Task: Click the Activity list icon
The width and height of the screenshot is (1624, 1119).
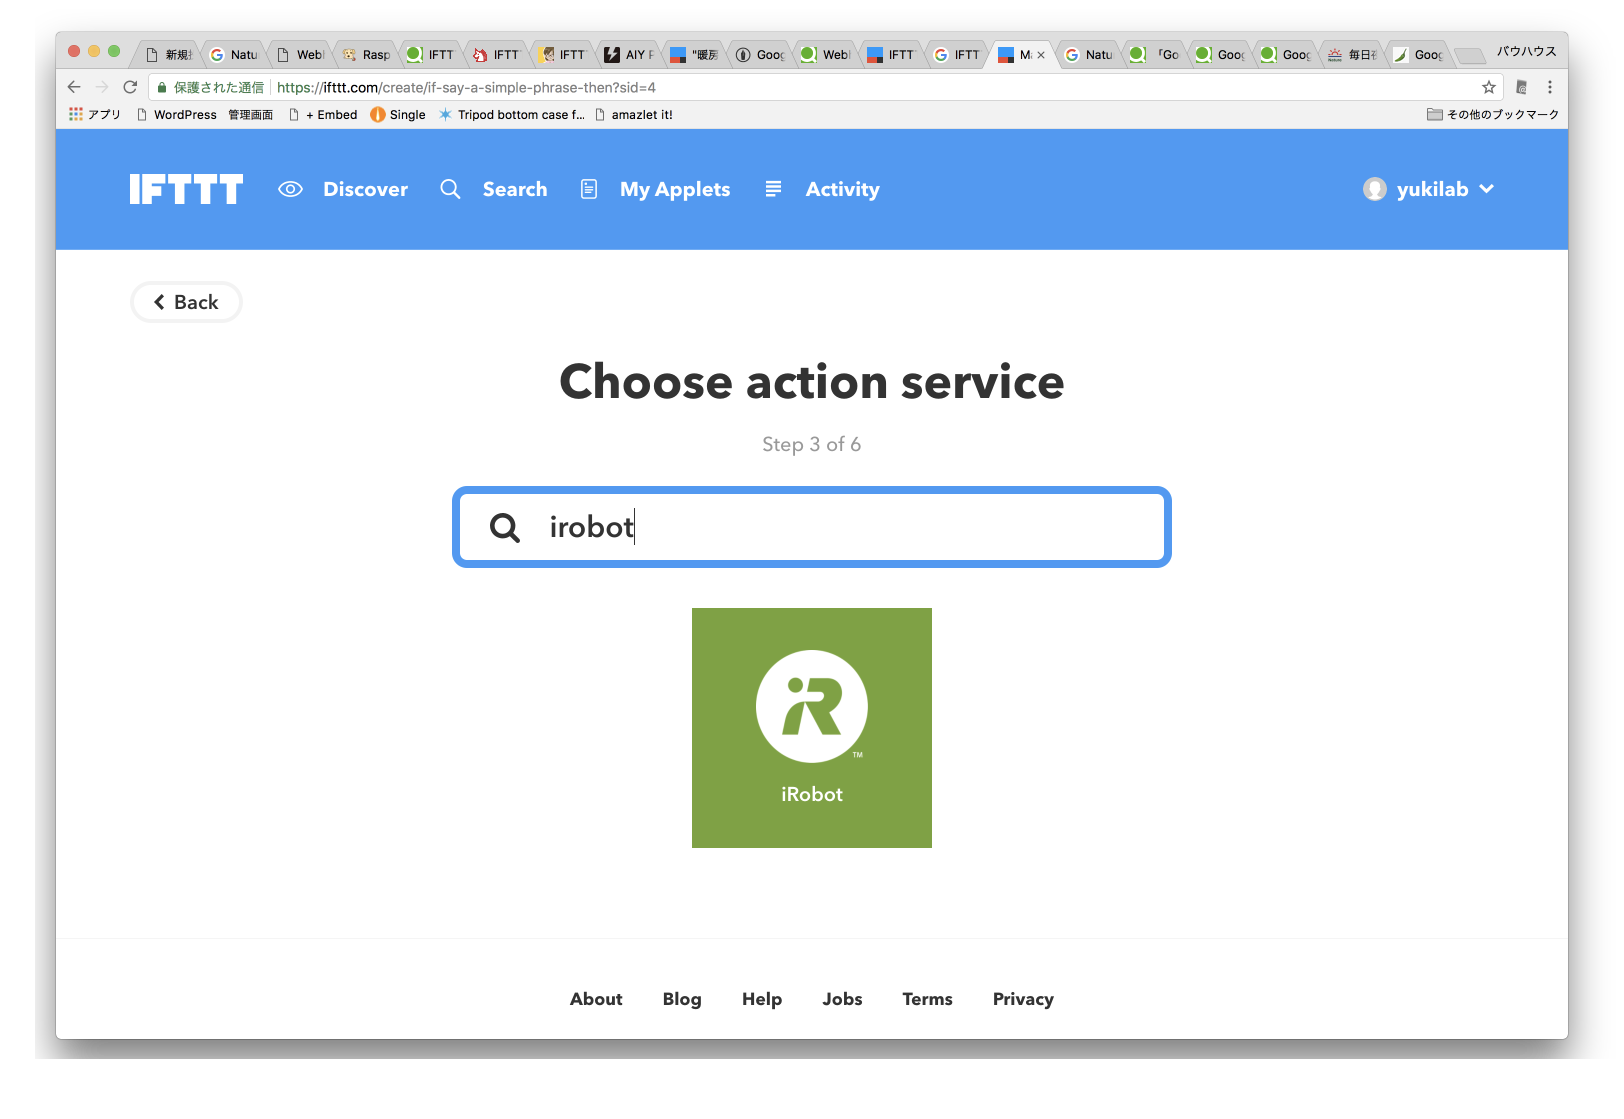Action: (x=773, y=189)
